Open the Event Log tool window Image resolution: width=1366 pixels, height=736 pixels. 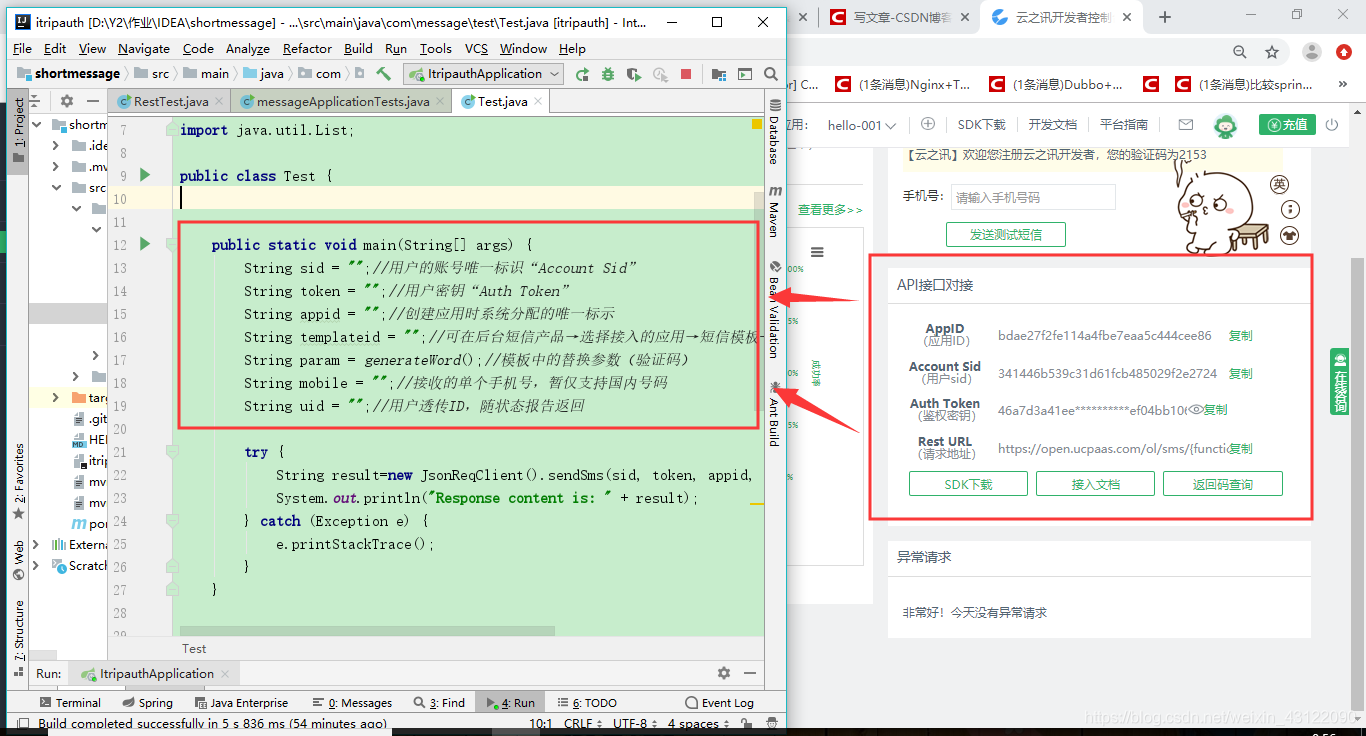click(x=719, y=703)
